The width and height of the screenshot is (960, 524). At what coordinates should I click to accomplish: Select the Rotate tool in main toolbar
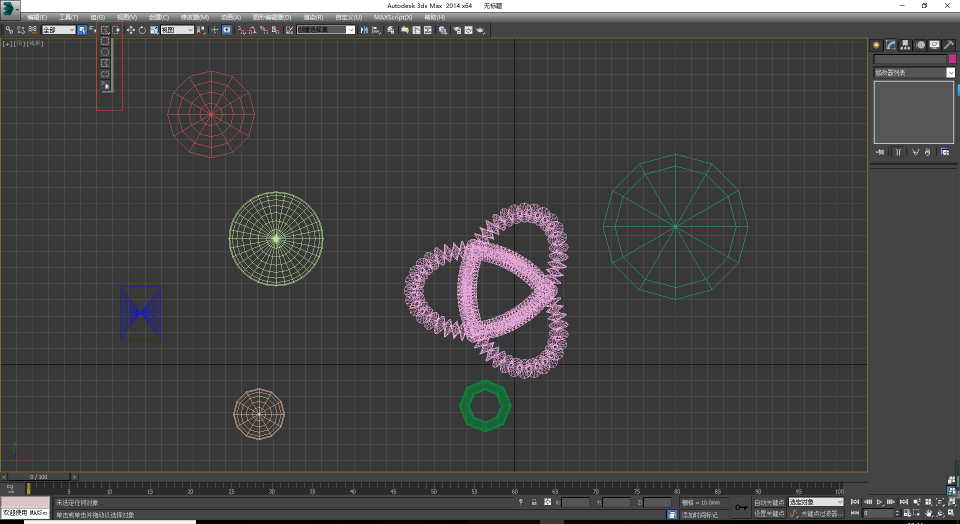141,30
